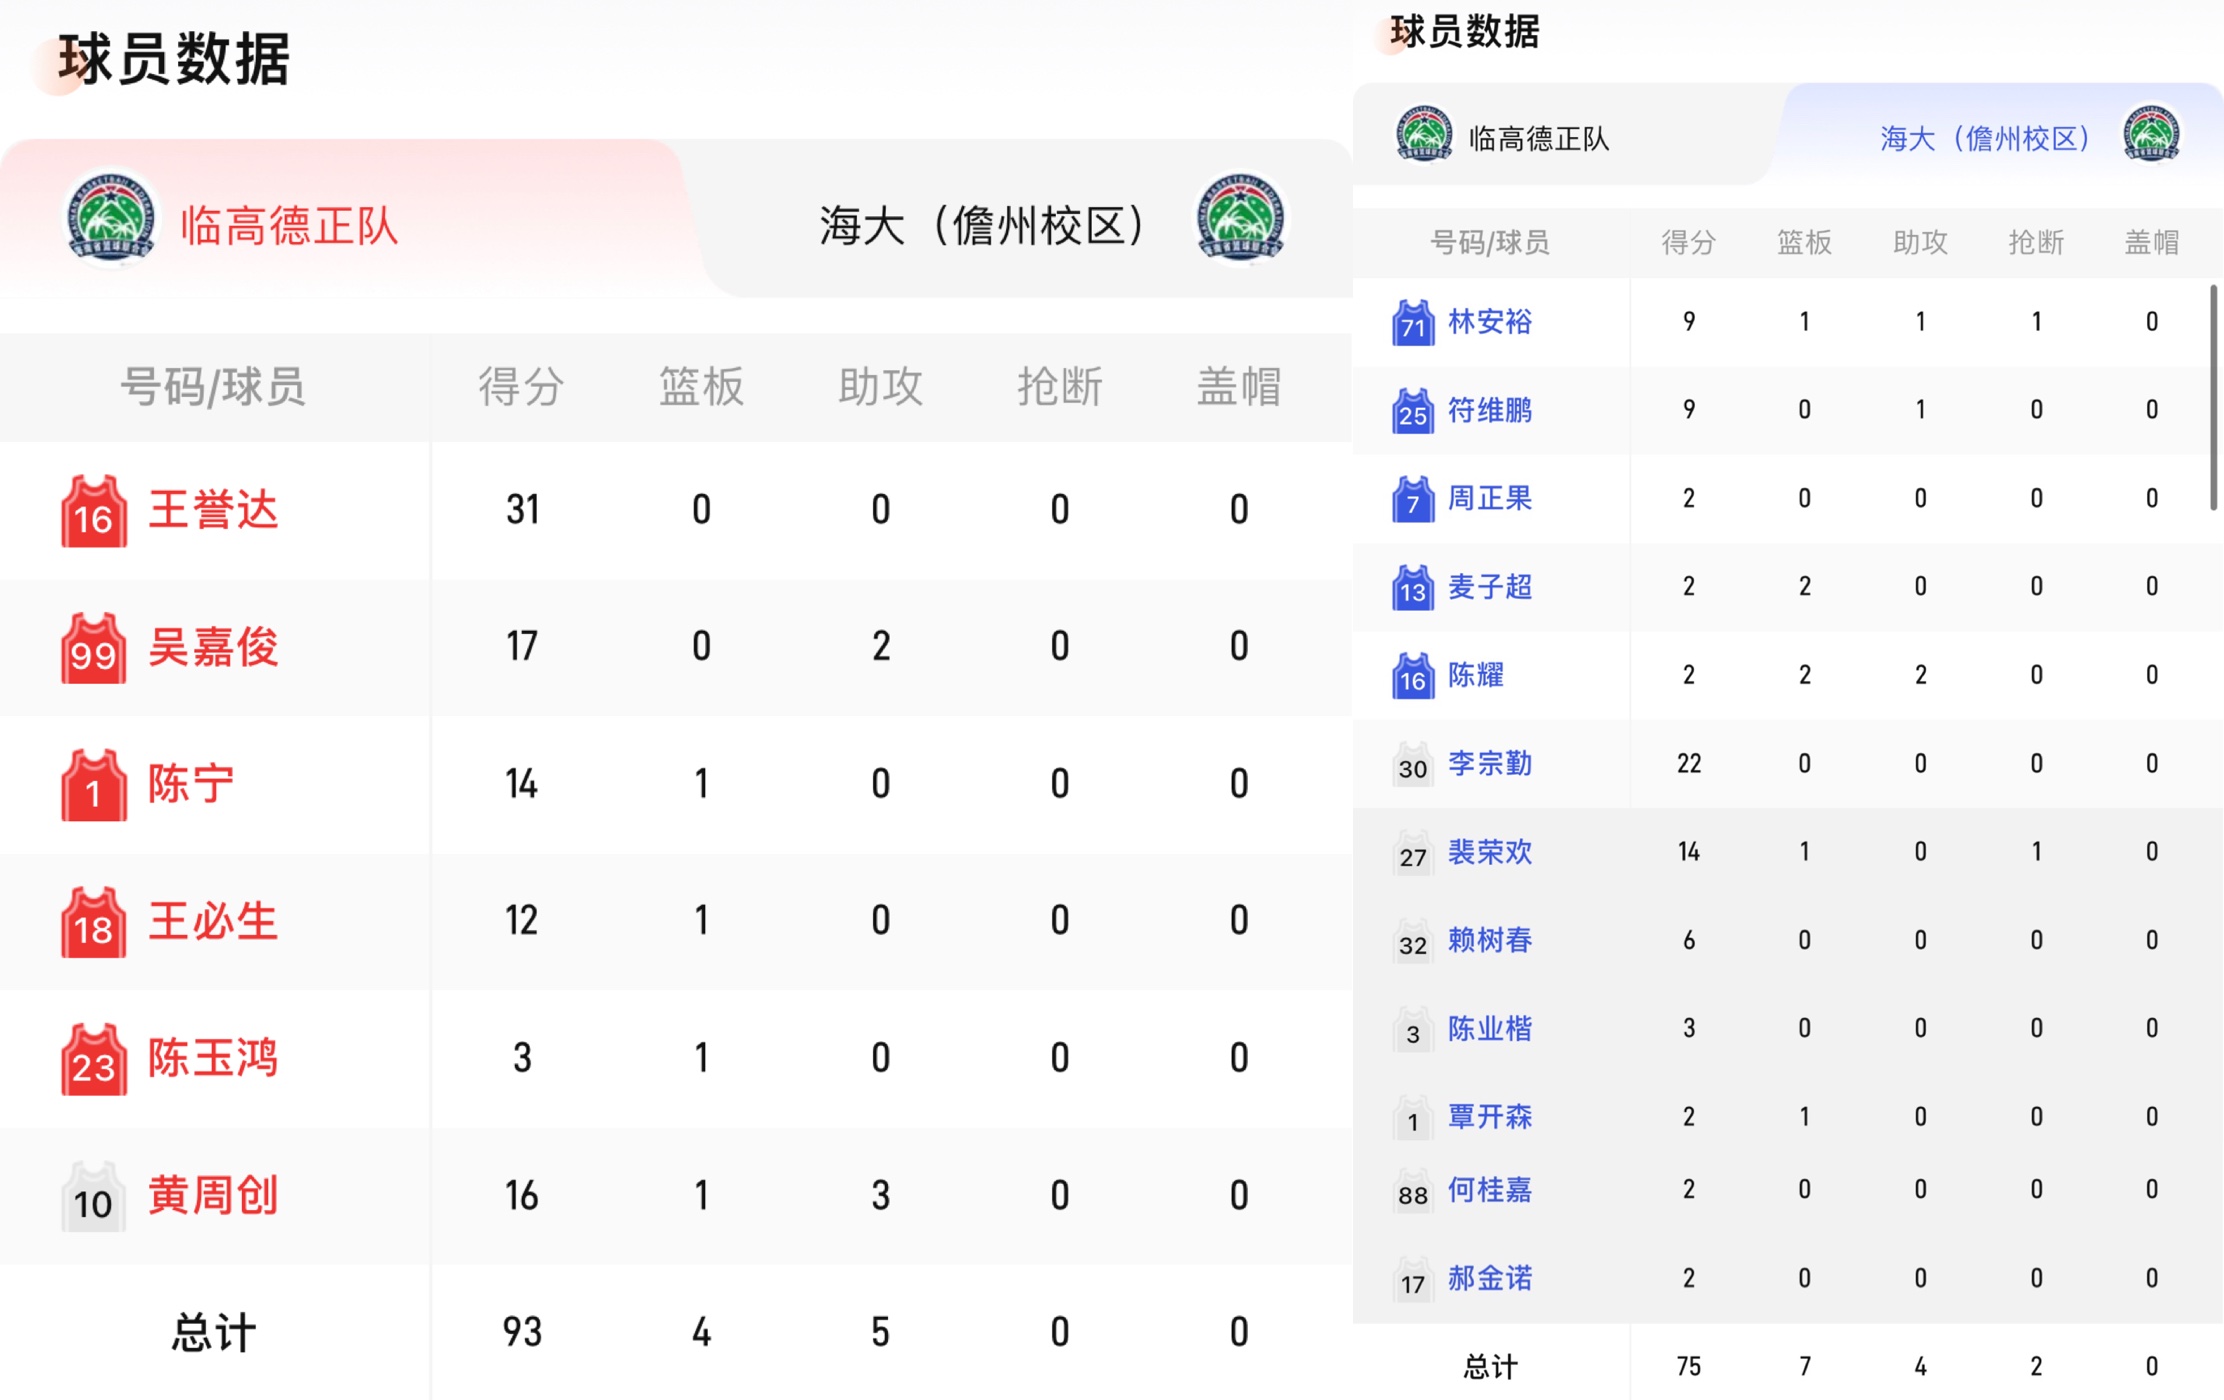Viewport: 2224px width, 1400px height.
Task: Click team logo beside red 临高德正队
Action: 110,220
